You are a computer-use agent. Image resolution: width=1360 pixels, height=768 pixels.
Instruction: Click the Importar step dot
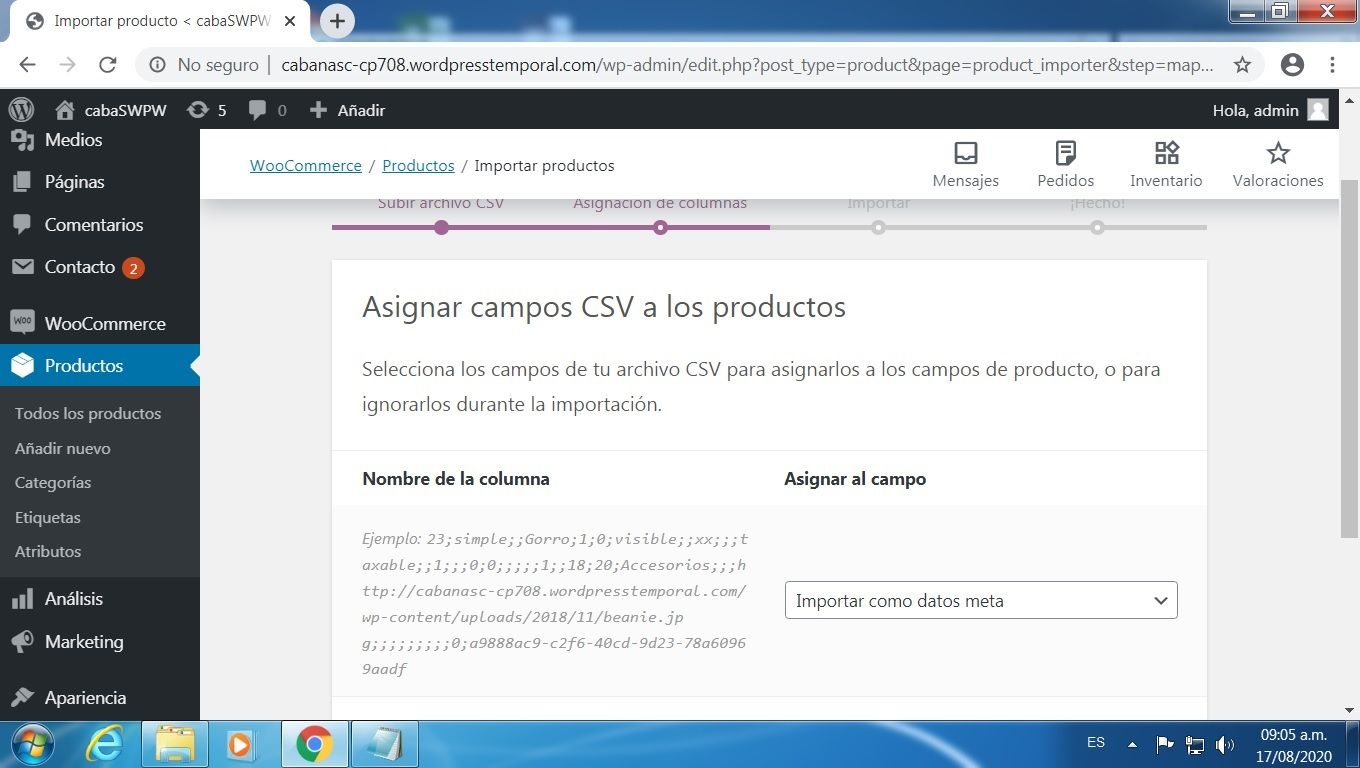(878, 227)
